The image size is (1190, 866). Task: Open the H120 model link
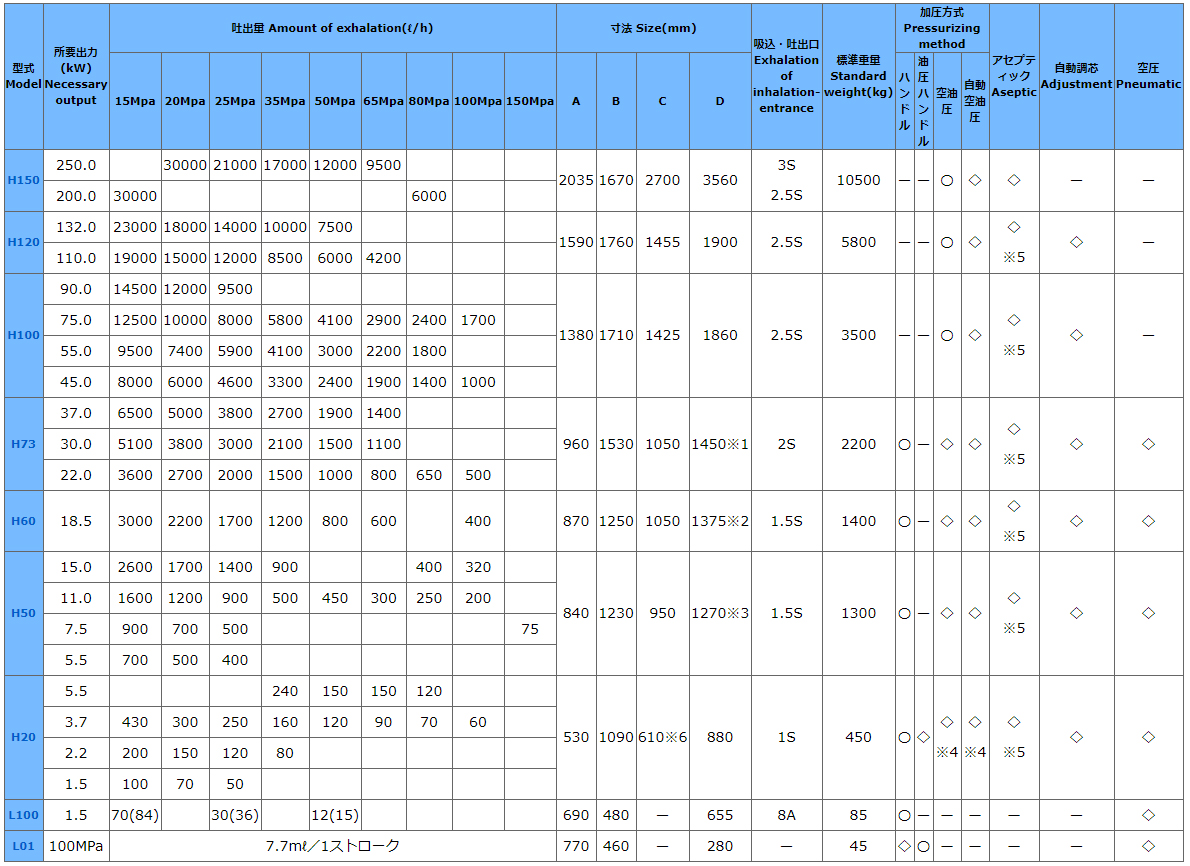[23, 242]
